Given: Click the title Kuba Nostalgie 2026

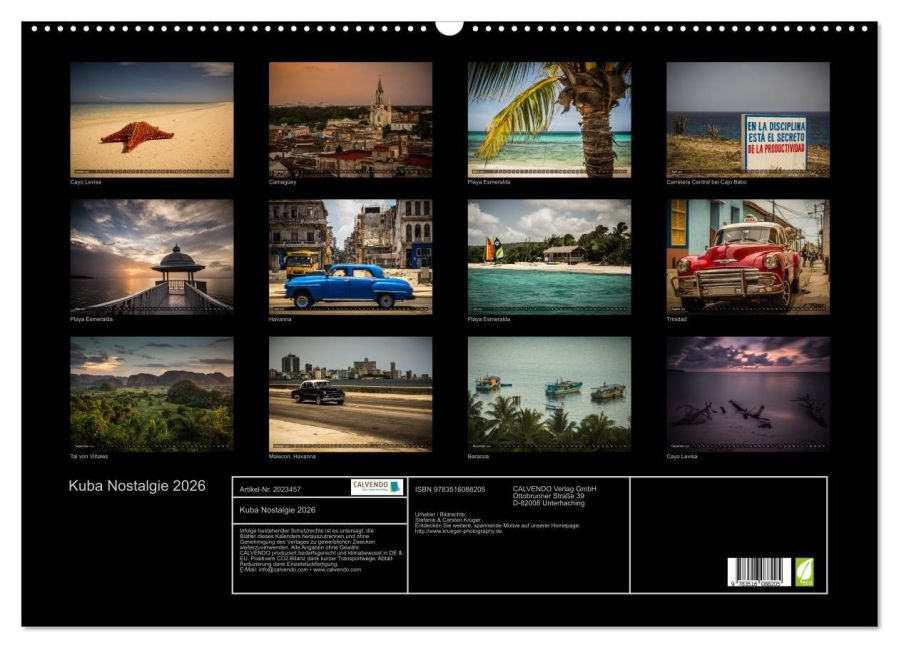Looking at the screenshot, I should click(138, 487).
